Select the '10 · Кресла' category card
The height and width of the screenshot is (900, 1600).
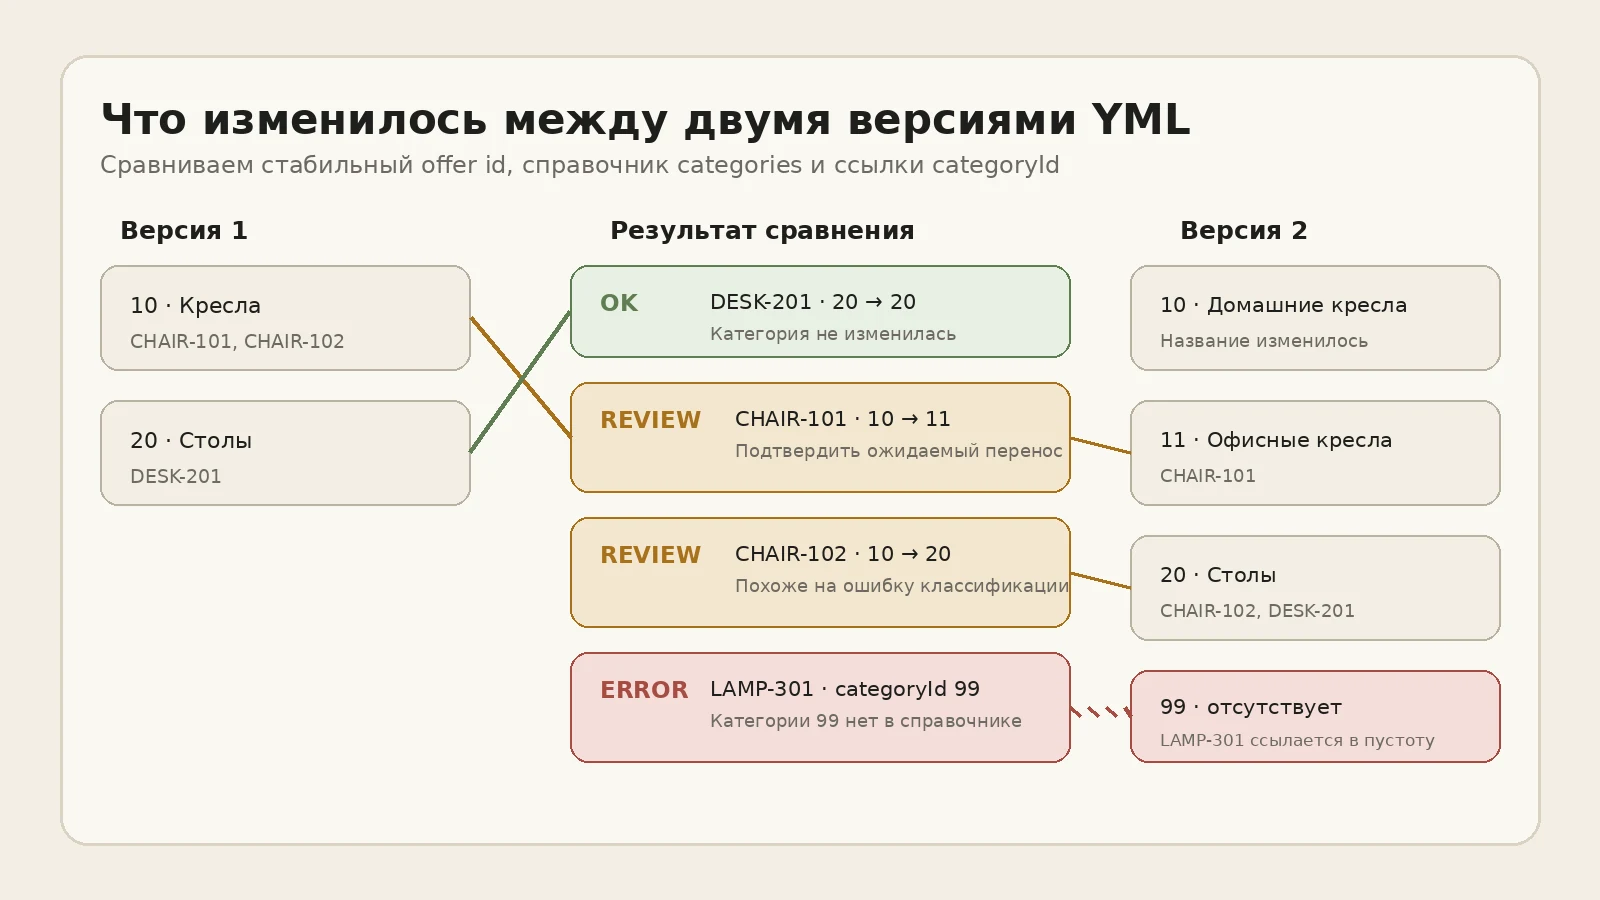[285, 318]
